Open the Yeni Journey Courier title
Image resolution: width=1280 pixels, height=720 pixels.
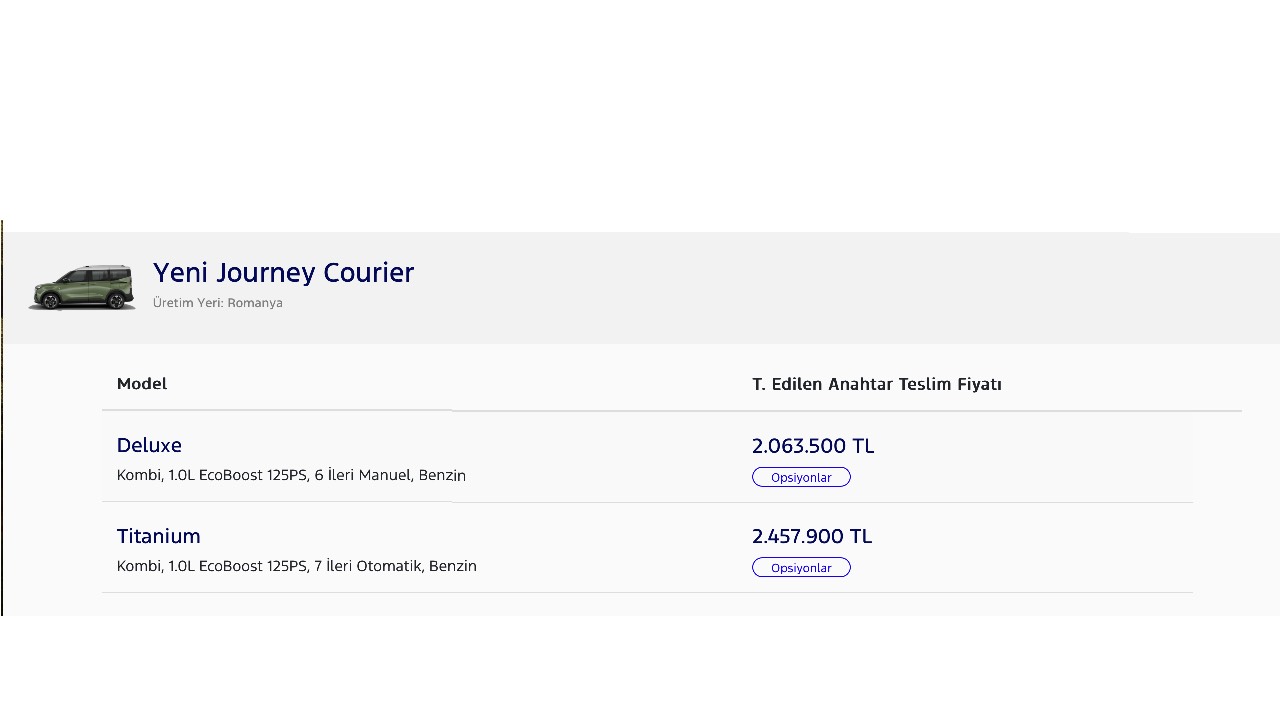[x=283, y=272]
